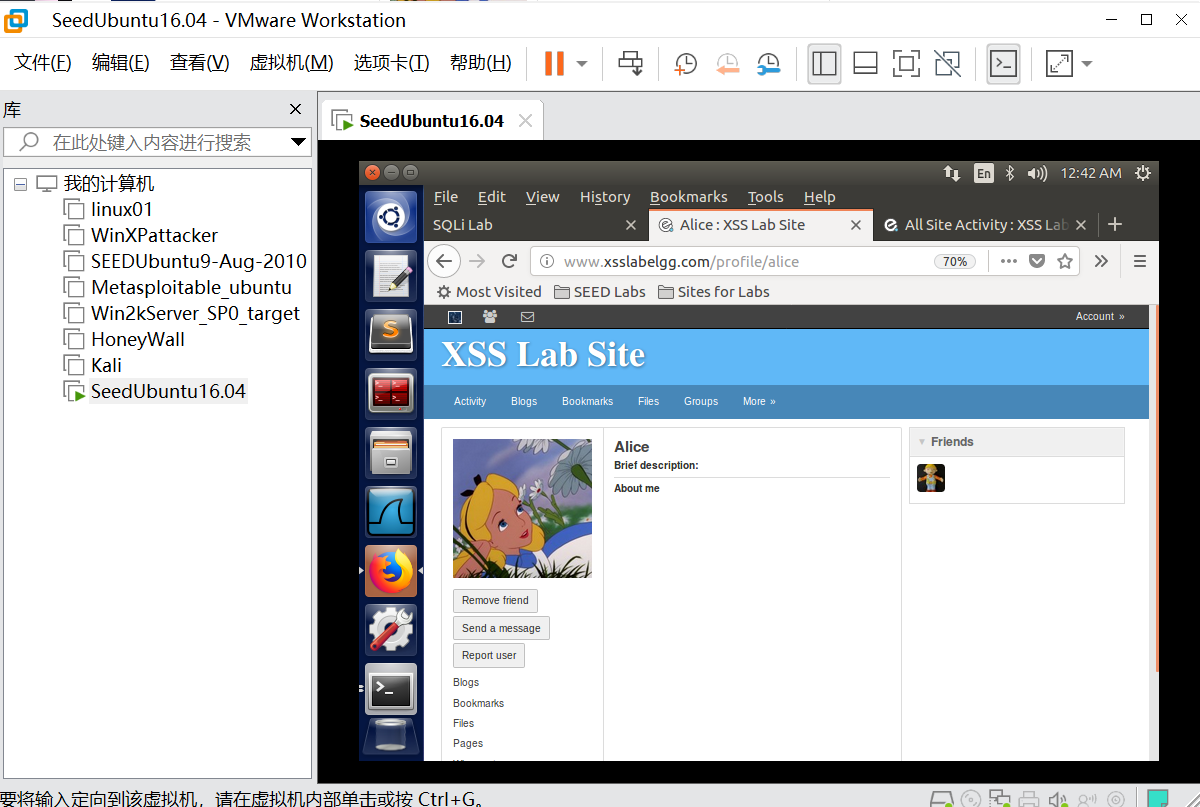Open the page actions three-dot menu
Viewport: 1200px width, 807px height.
coord(1008,261)
